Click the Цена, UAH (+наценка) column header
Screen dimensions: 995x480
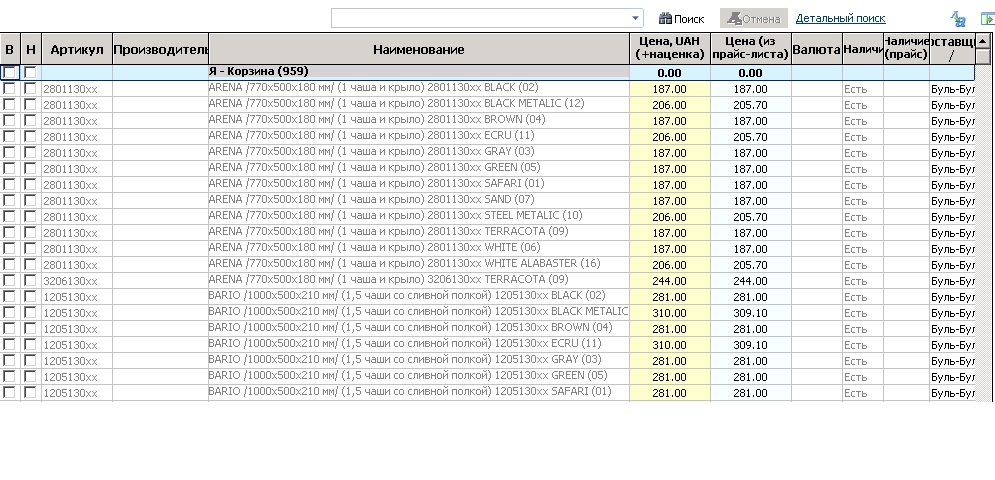tap(670, 48)
